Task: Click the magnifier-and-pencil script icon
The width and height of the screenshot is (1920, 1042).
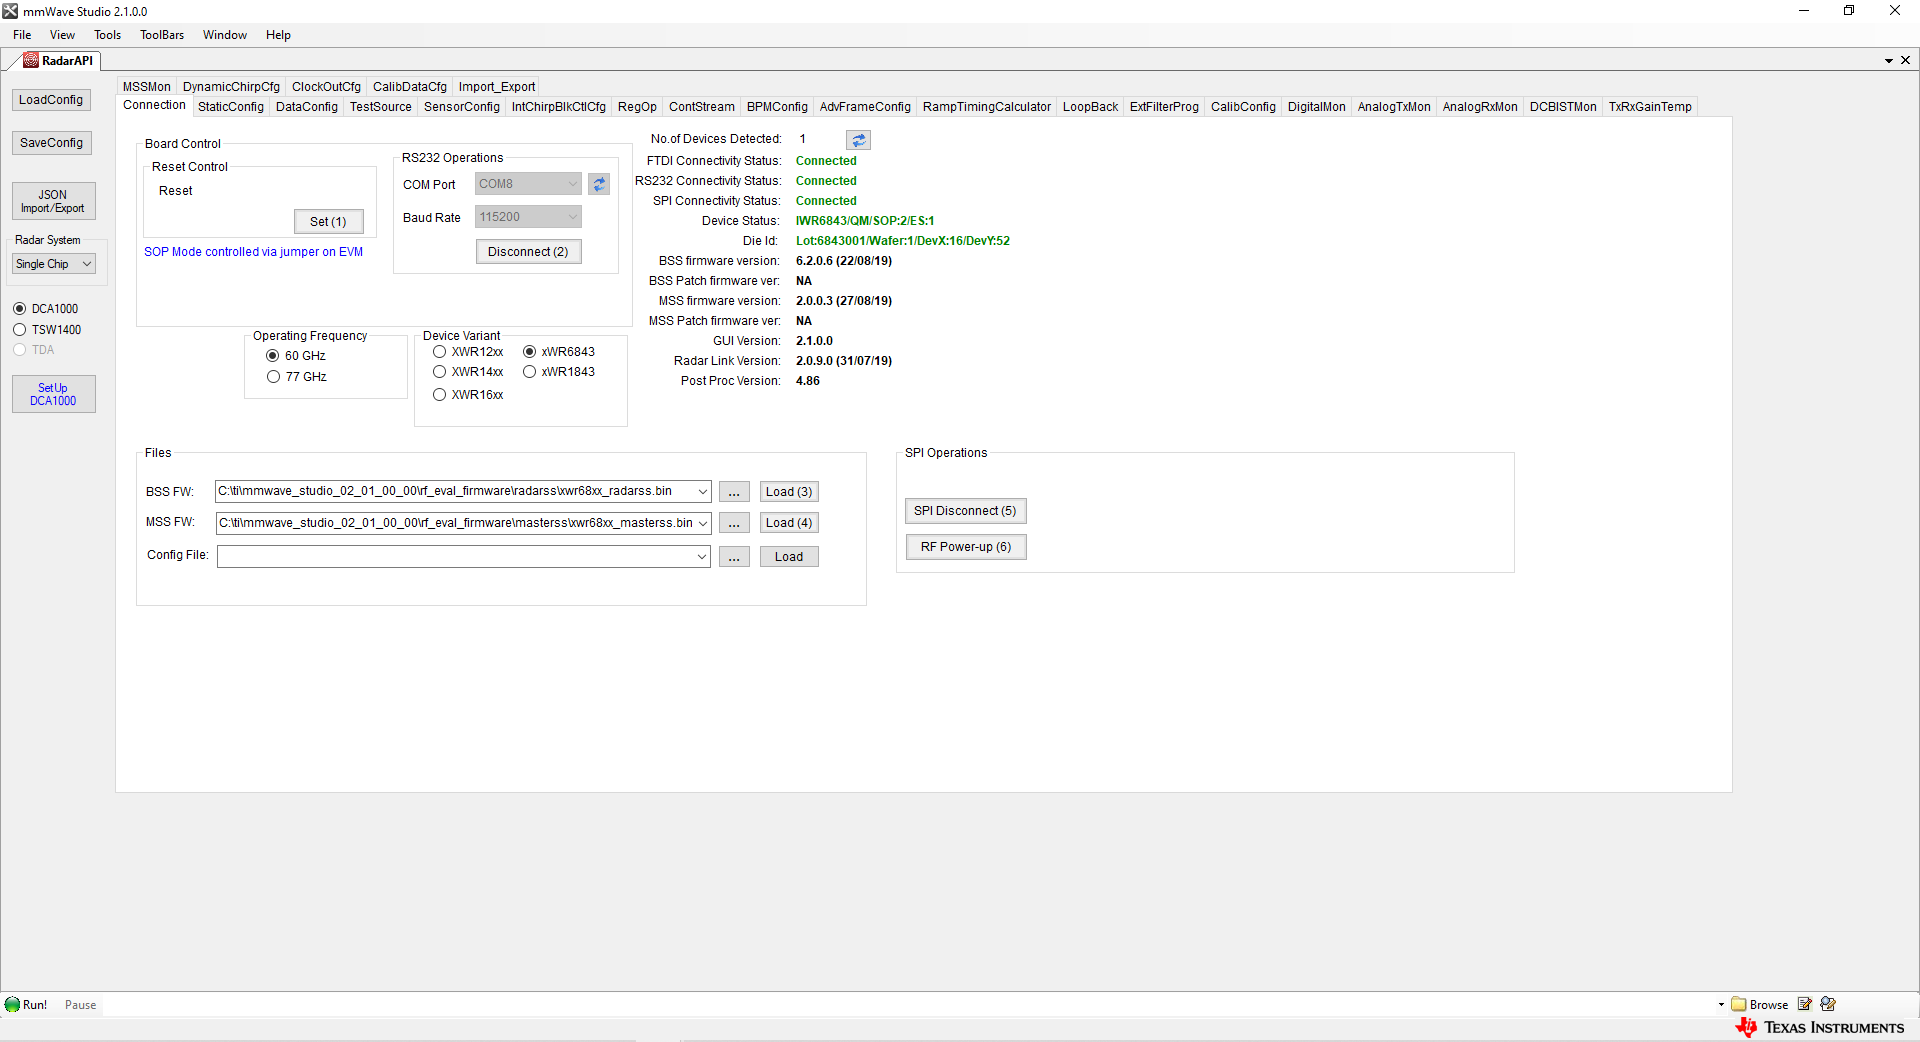Action: (1828, 1004)
